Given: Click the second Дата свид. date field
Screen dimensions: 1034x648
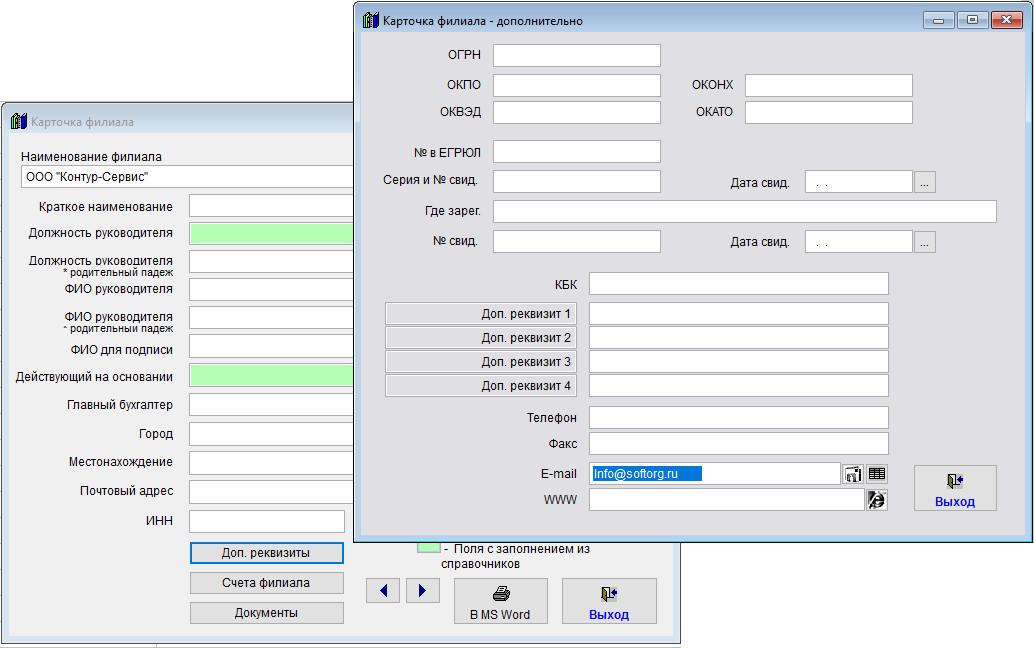Looking at the screenshot, I should coord(859,242).
